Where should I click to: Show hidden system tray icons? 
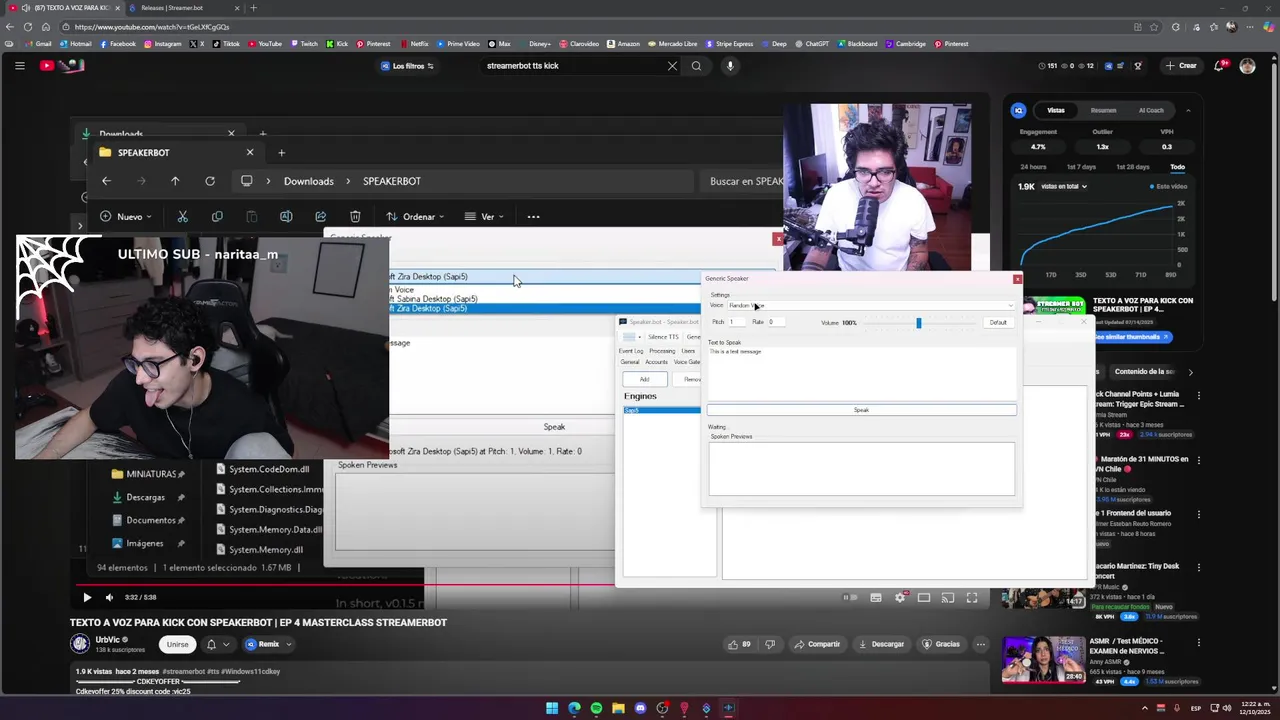point(1145,708)
